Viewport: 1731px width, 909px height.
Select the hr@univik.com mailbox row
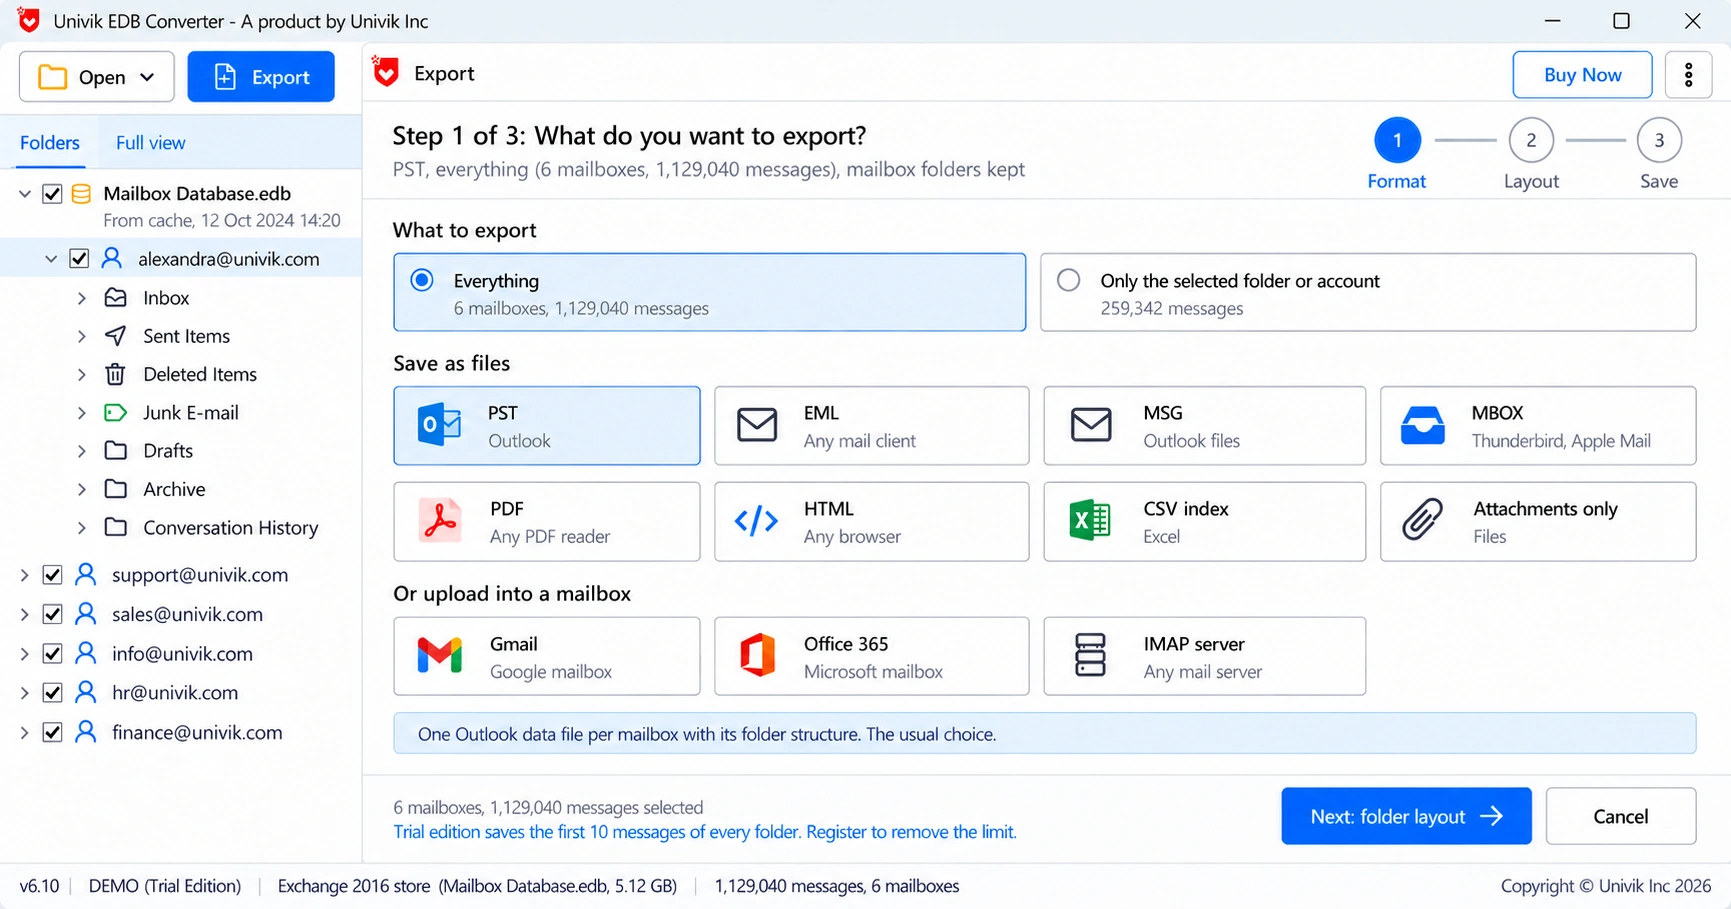pos(181,692)
